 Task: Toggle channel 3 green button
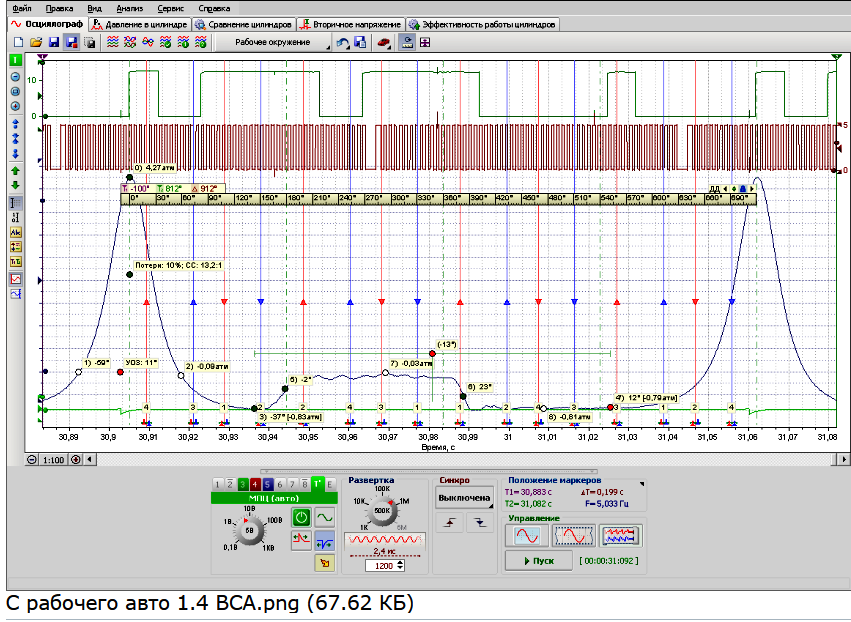242,484
